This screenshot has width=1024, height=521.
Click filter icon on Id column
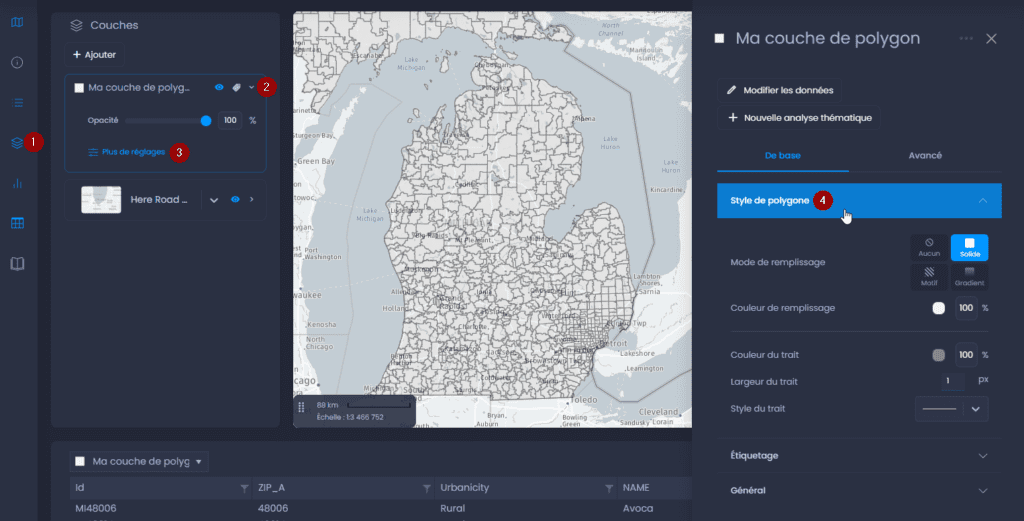[244, 488]
